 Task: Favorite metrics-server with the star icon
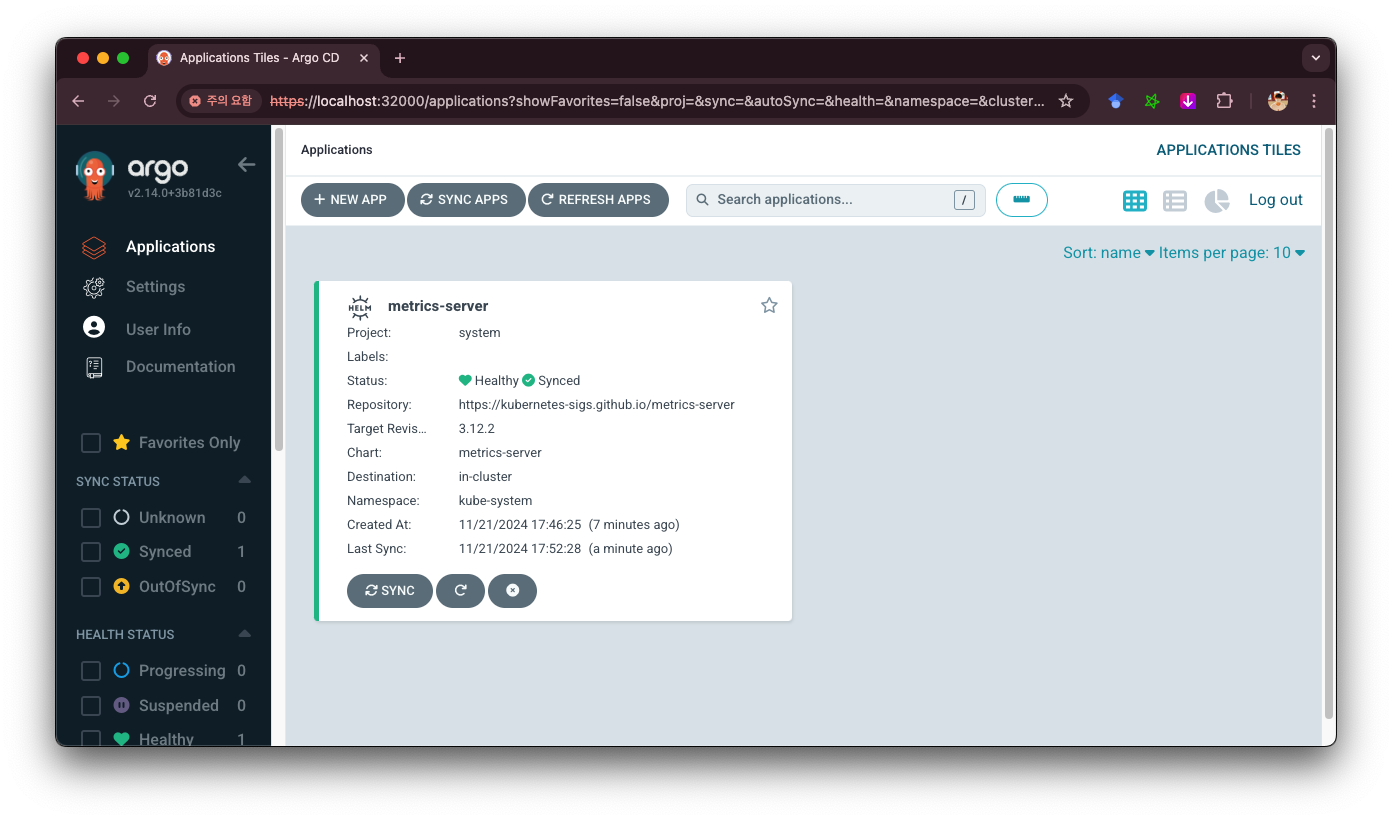[x=769, y=305]
